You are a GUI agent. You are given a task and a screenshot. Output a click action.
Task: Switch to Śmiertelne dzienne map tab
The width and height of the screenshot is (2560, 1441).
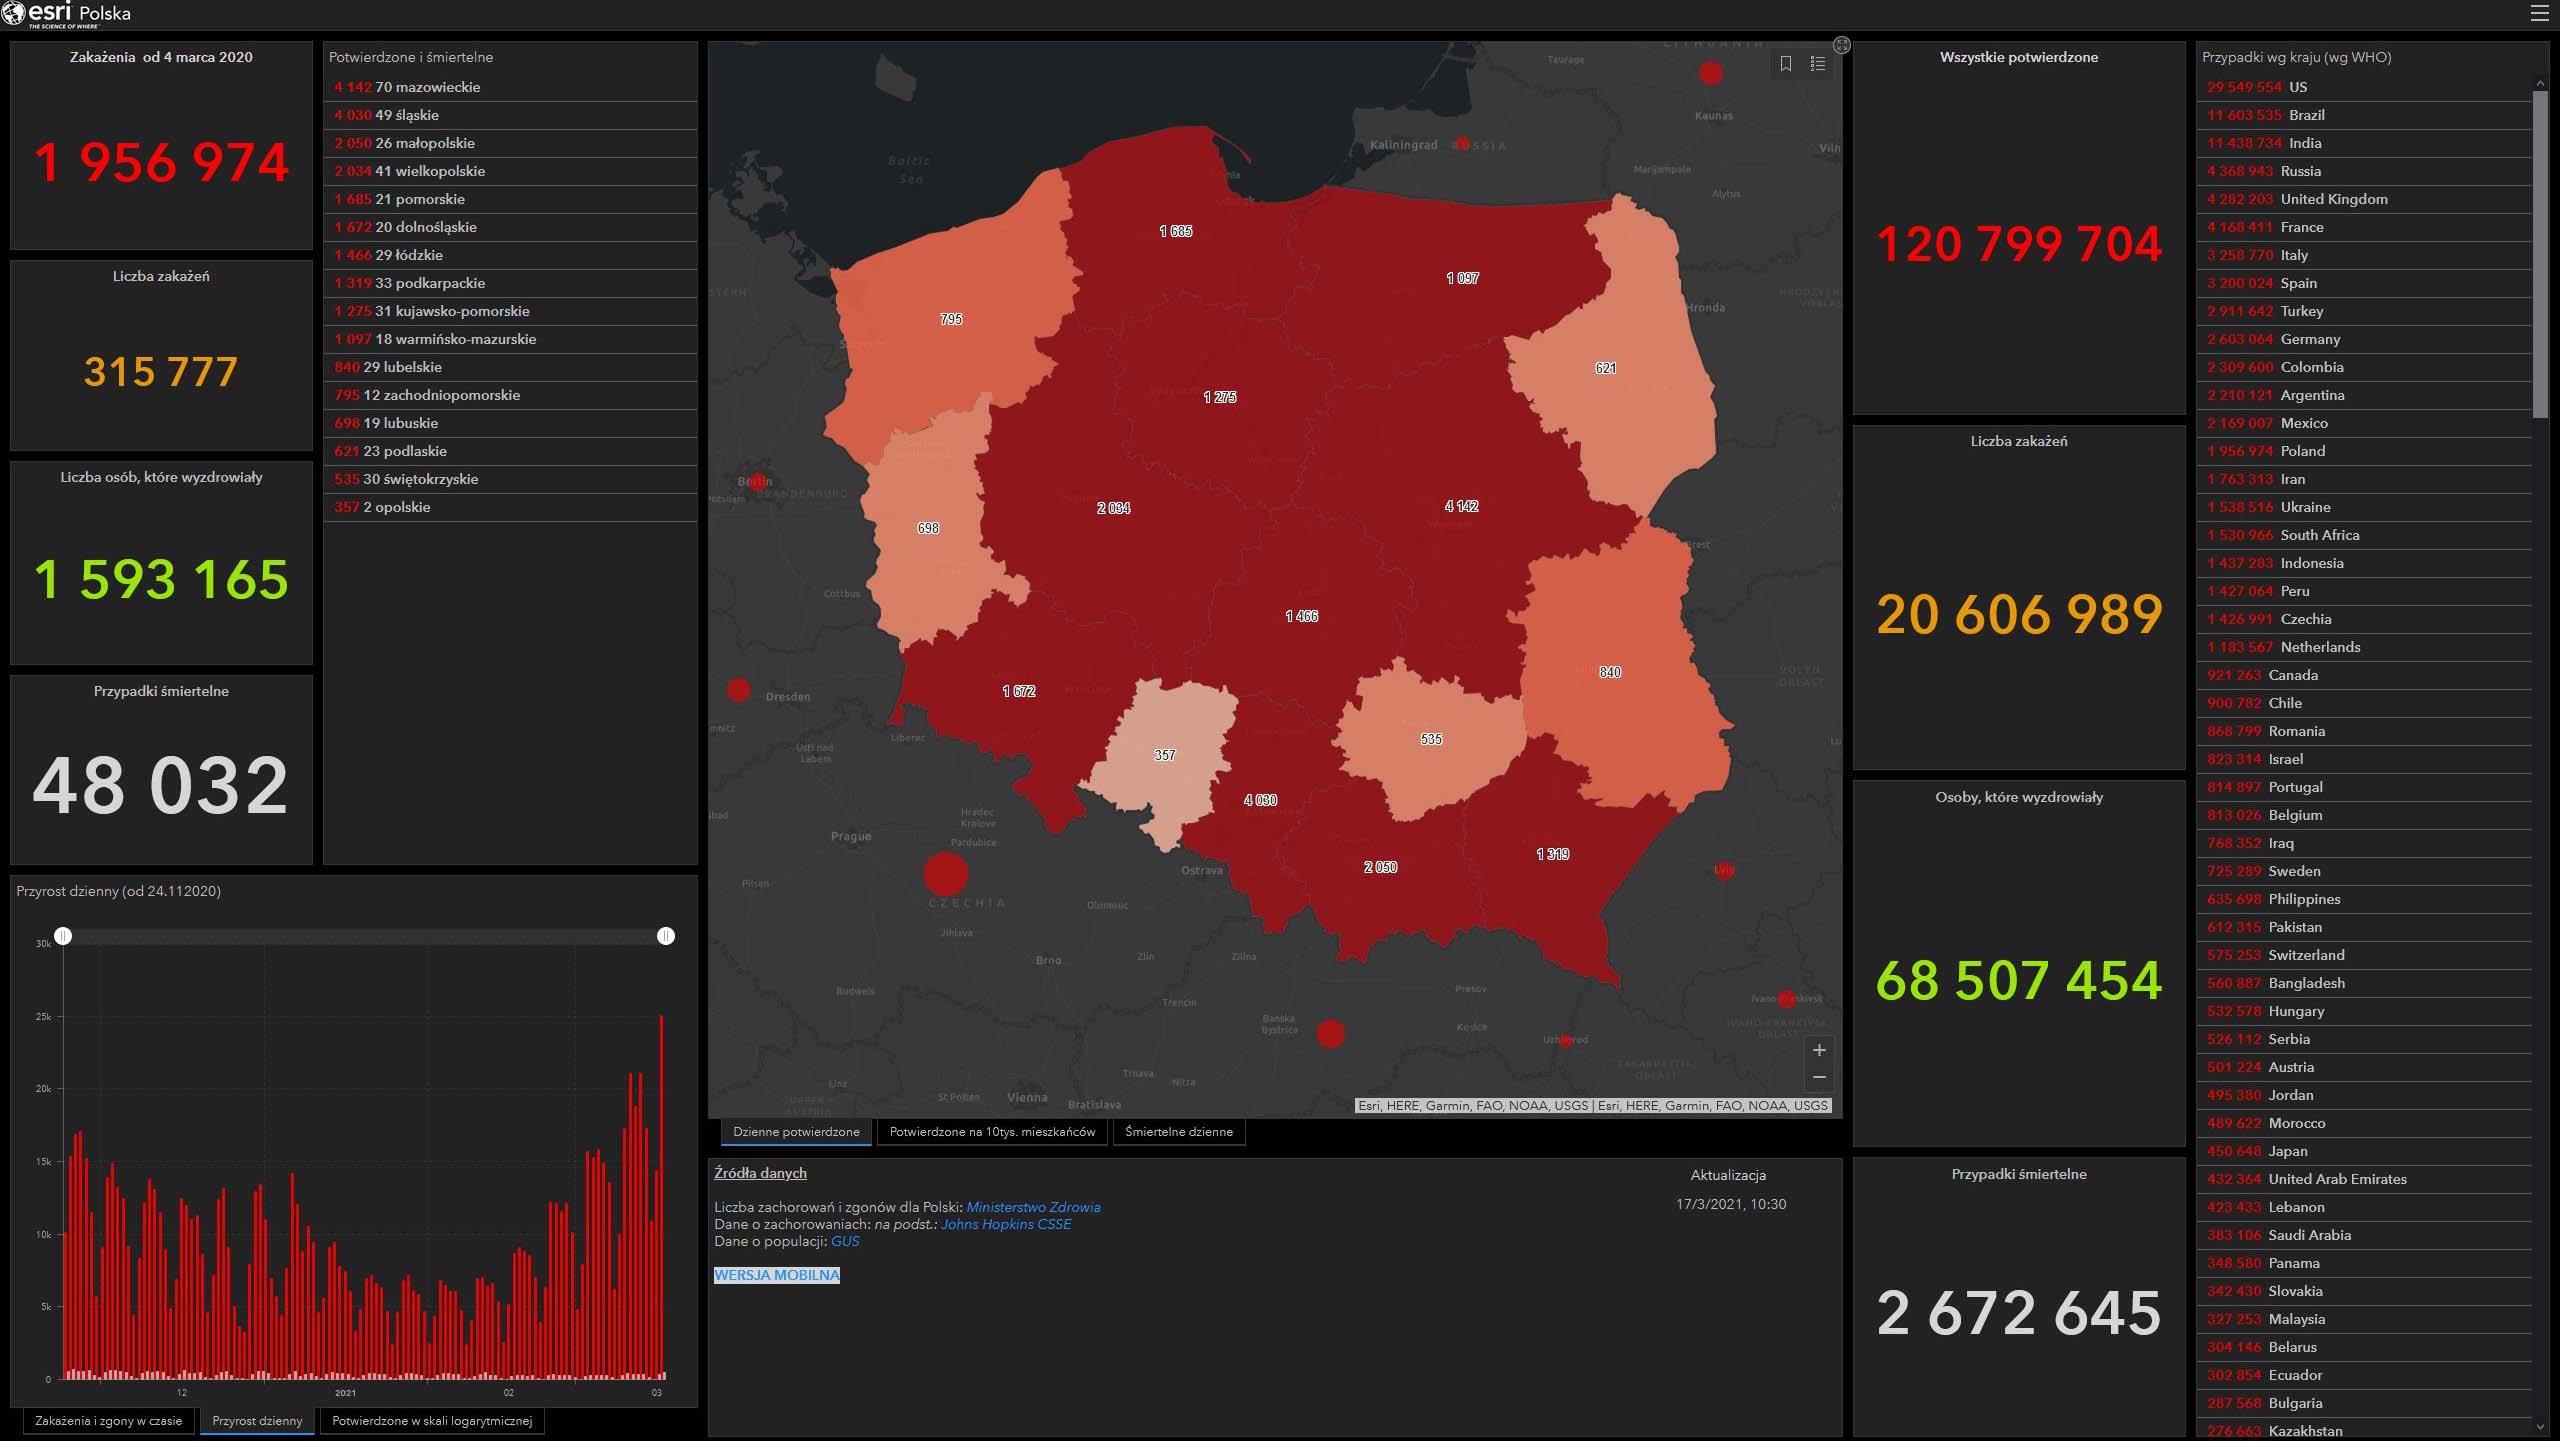coord(1178,1132)
